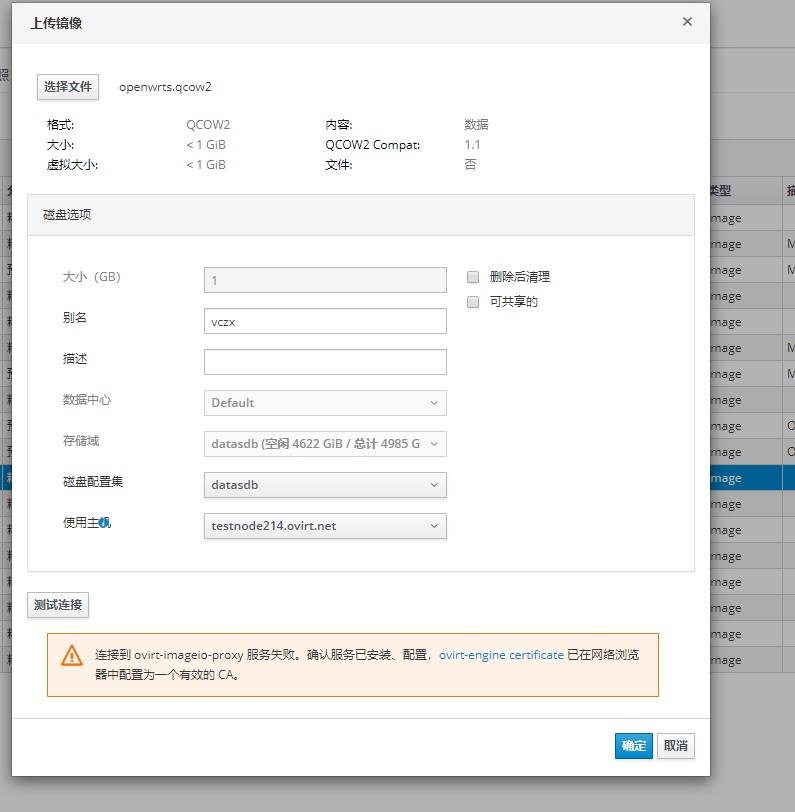Image resolution: width=795 pixels, height=812 pixels.
Task: Click the 选择文件 button
Action: point(68,86)
